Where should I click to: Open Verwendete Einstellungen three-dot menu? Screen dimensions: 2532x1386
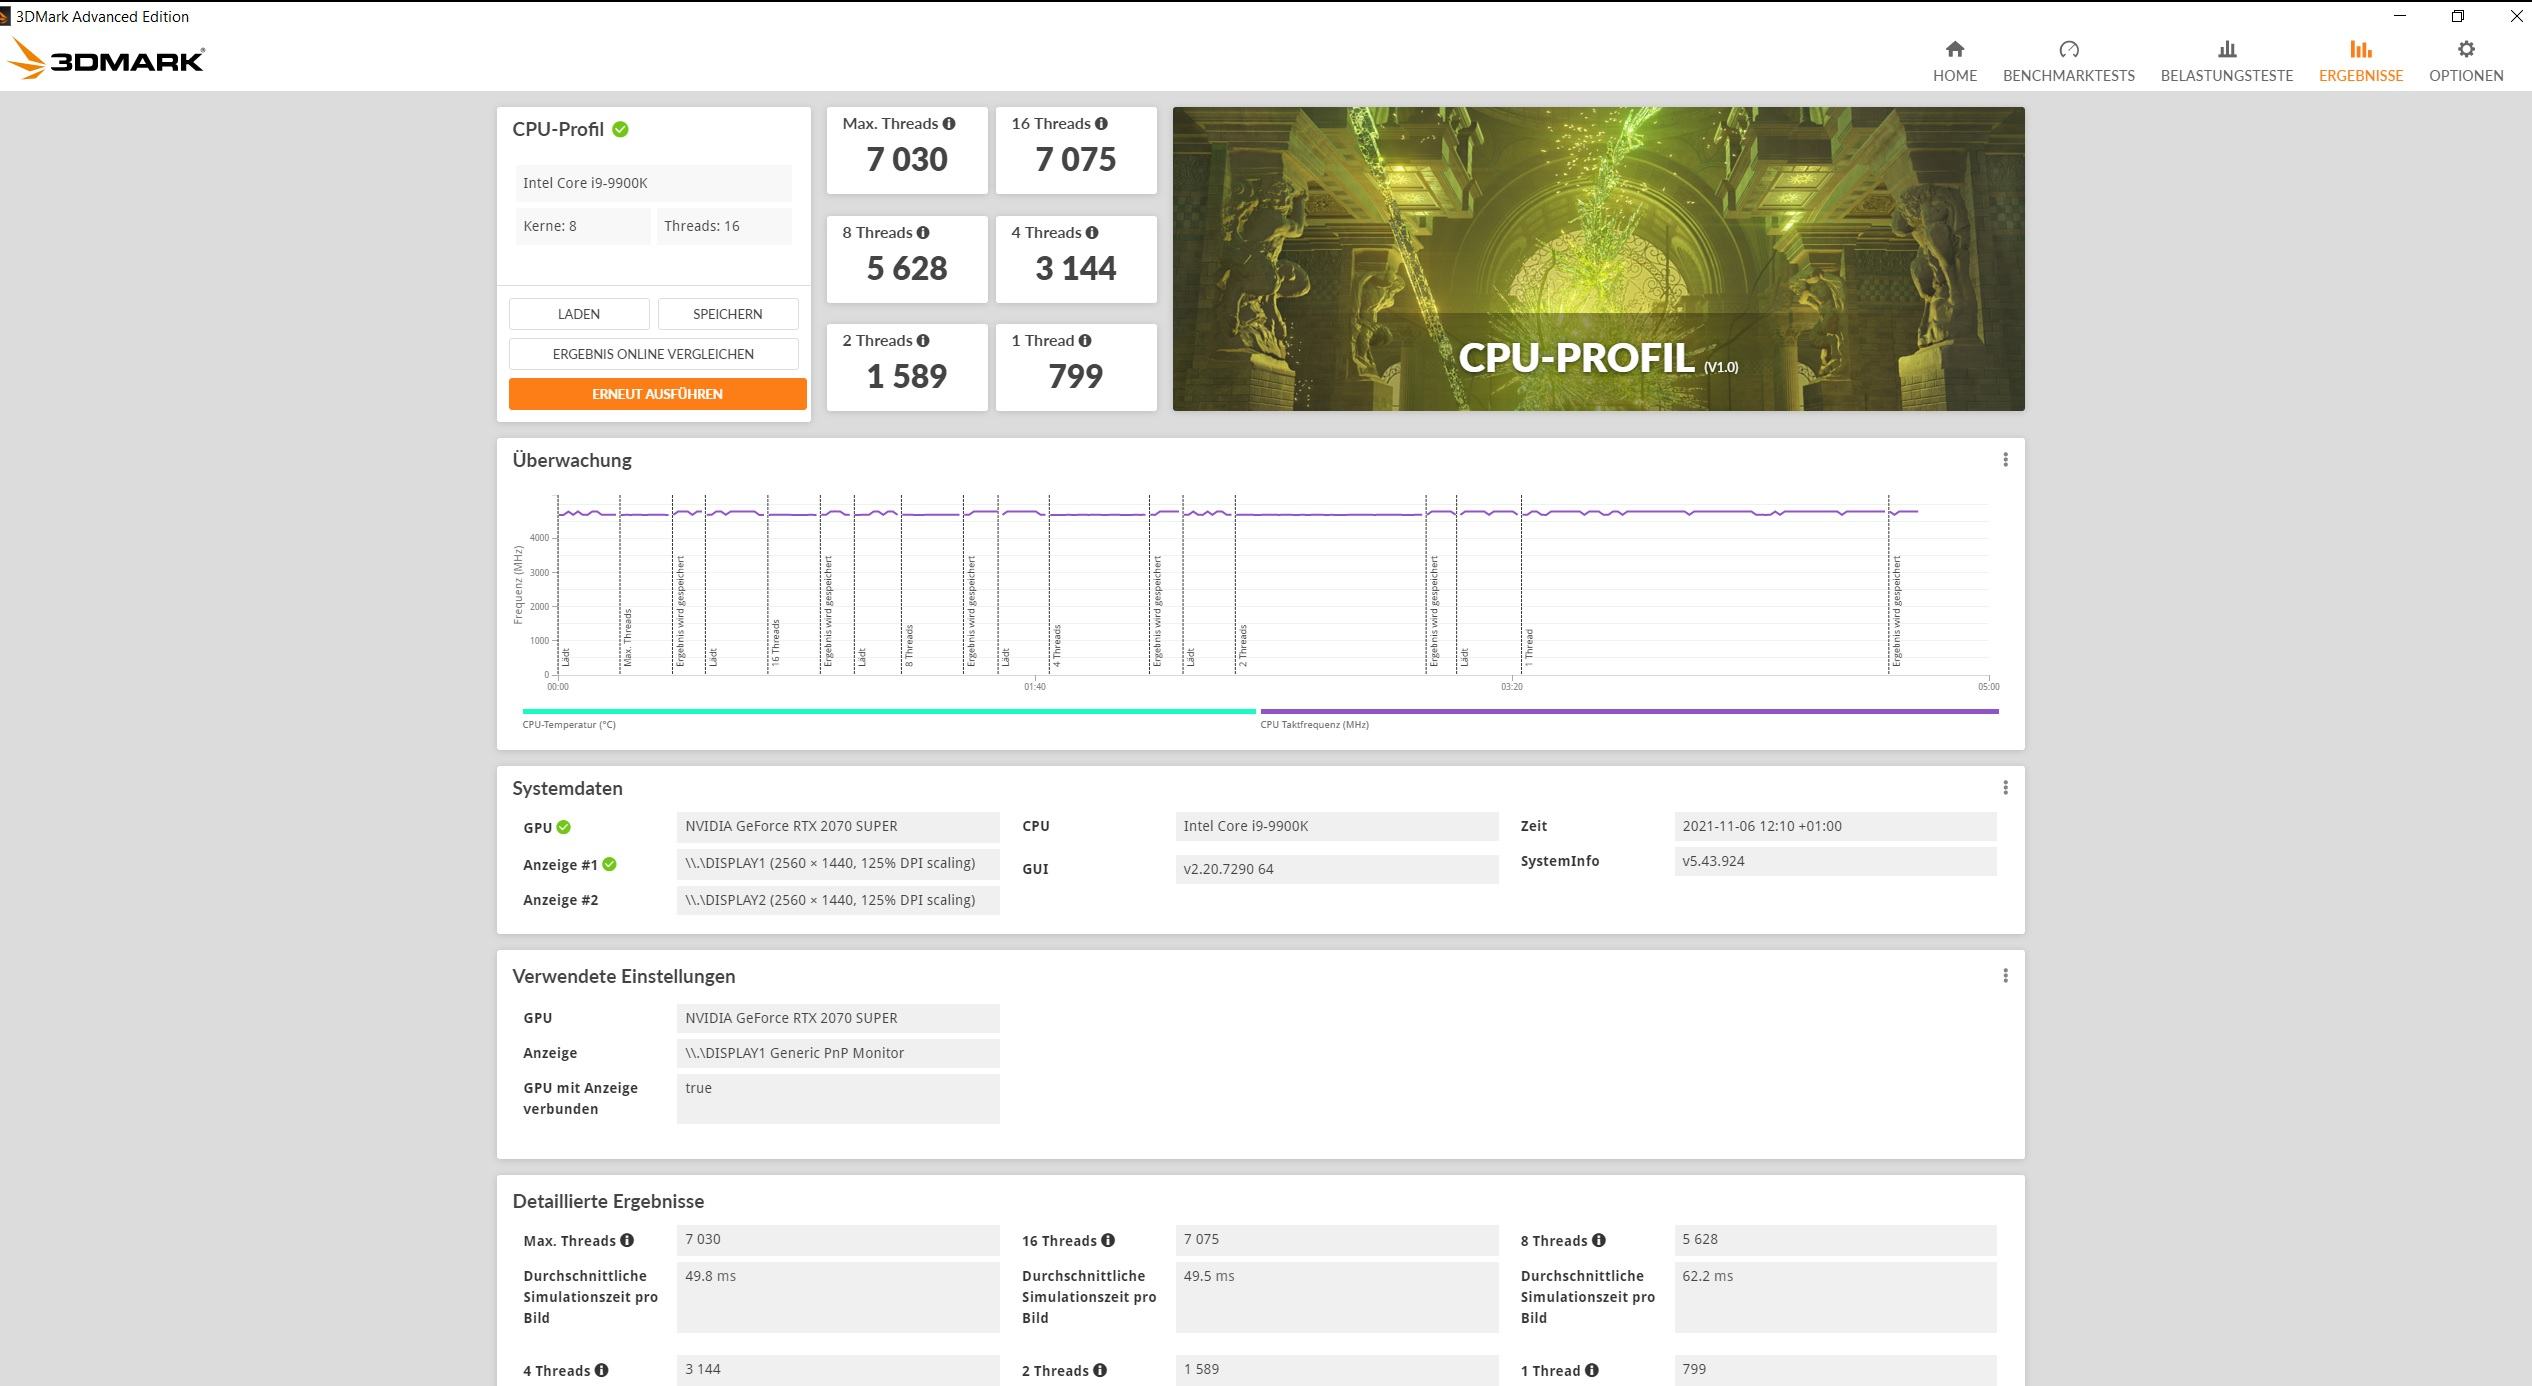click(x=2005, y=976)
